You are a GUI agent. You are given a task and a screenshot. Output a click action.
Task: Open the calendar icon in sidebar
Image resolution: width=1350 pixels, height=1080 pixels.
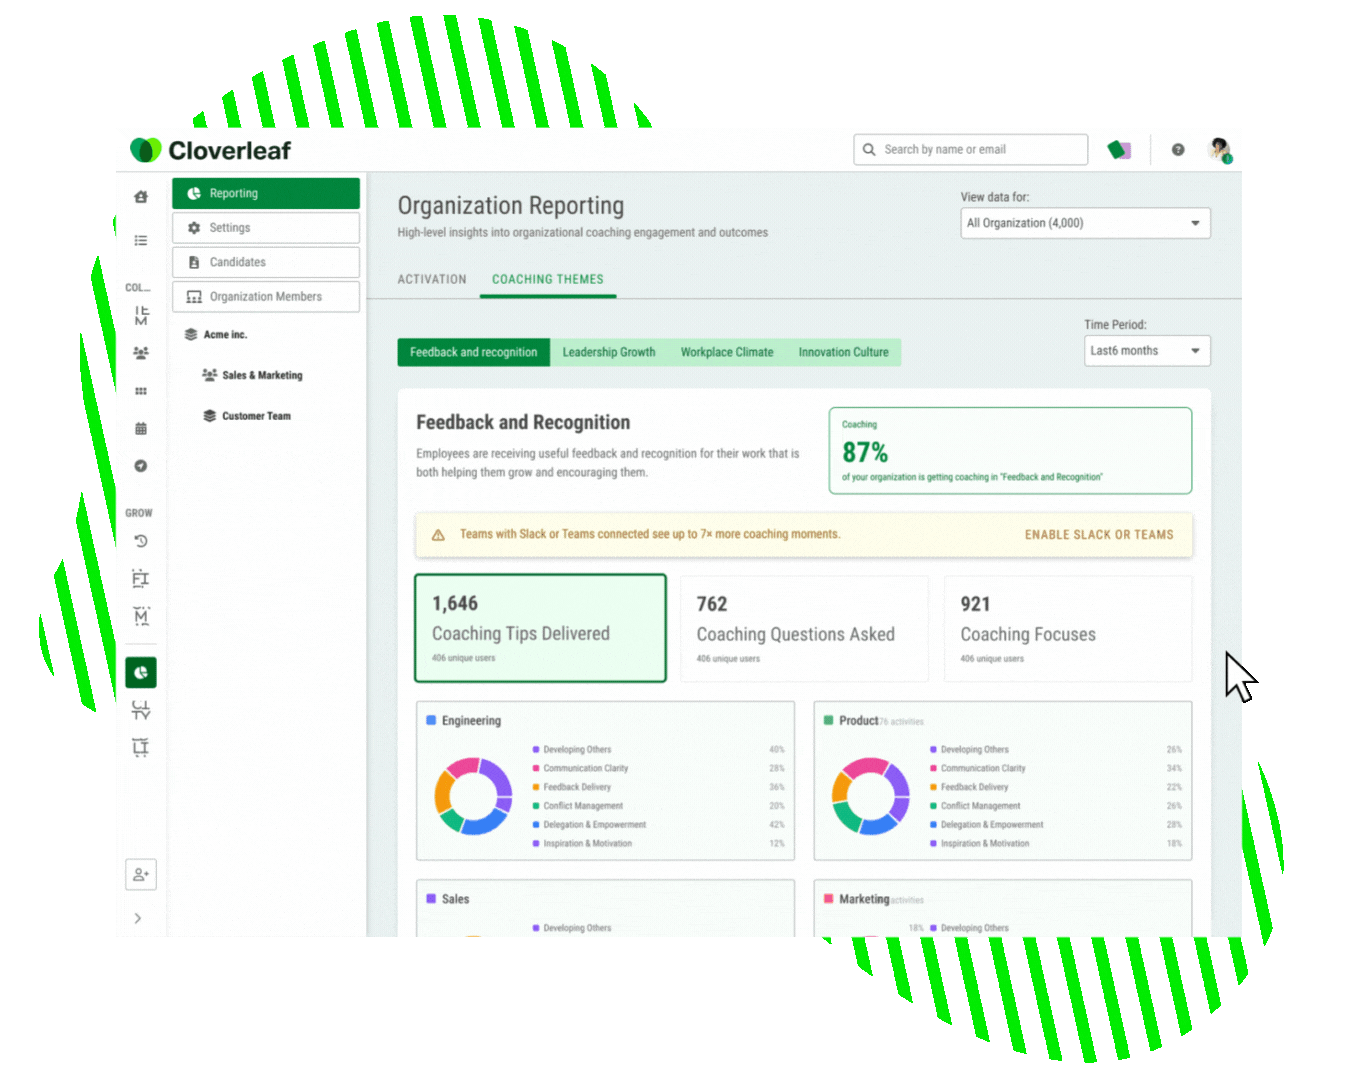(x=140, y=428)
